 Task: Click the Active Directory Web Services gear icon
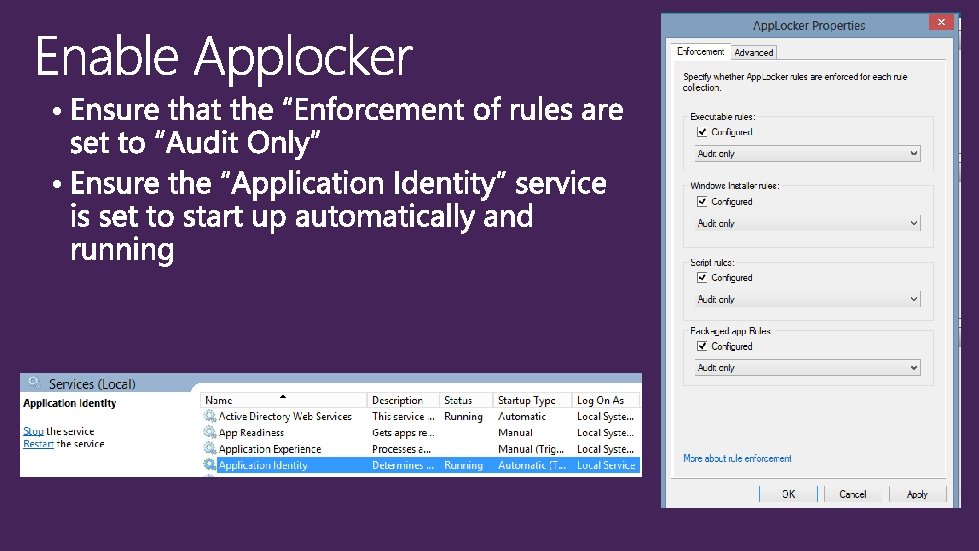(x=210, y=416)
